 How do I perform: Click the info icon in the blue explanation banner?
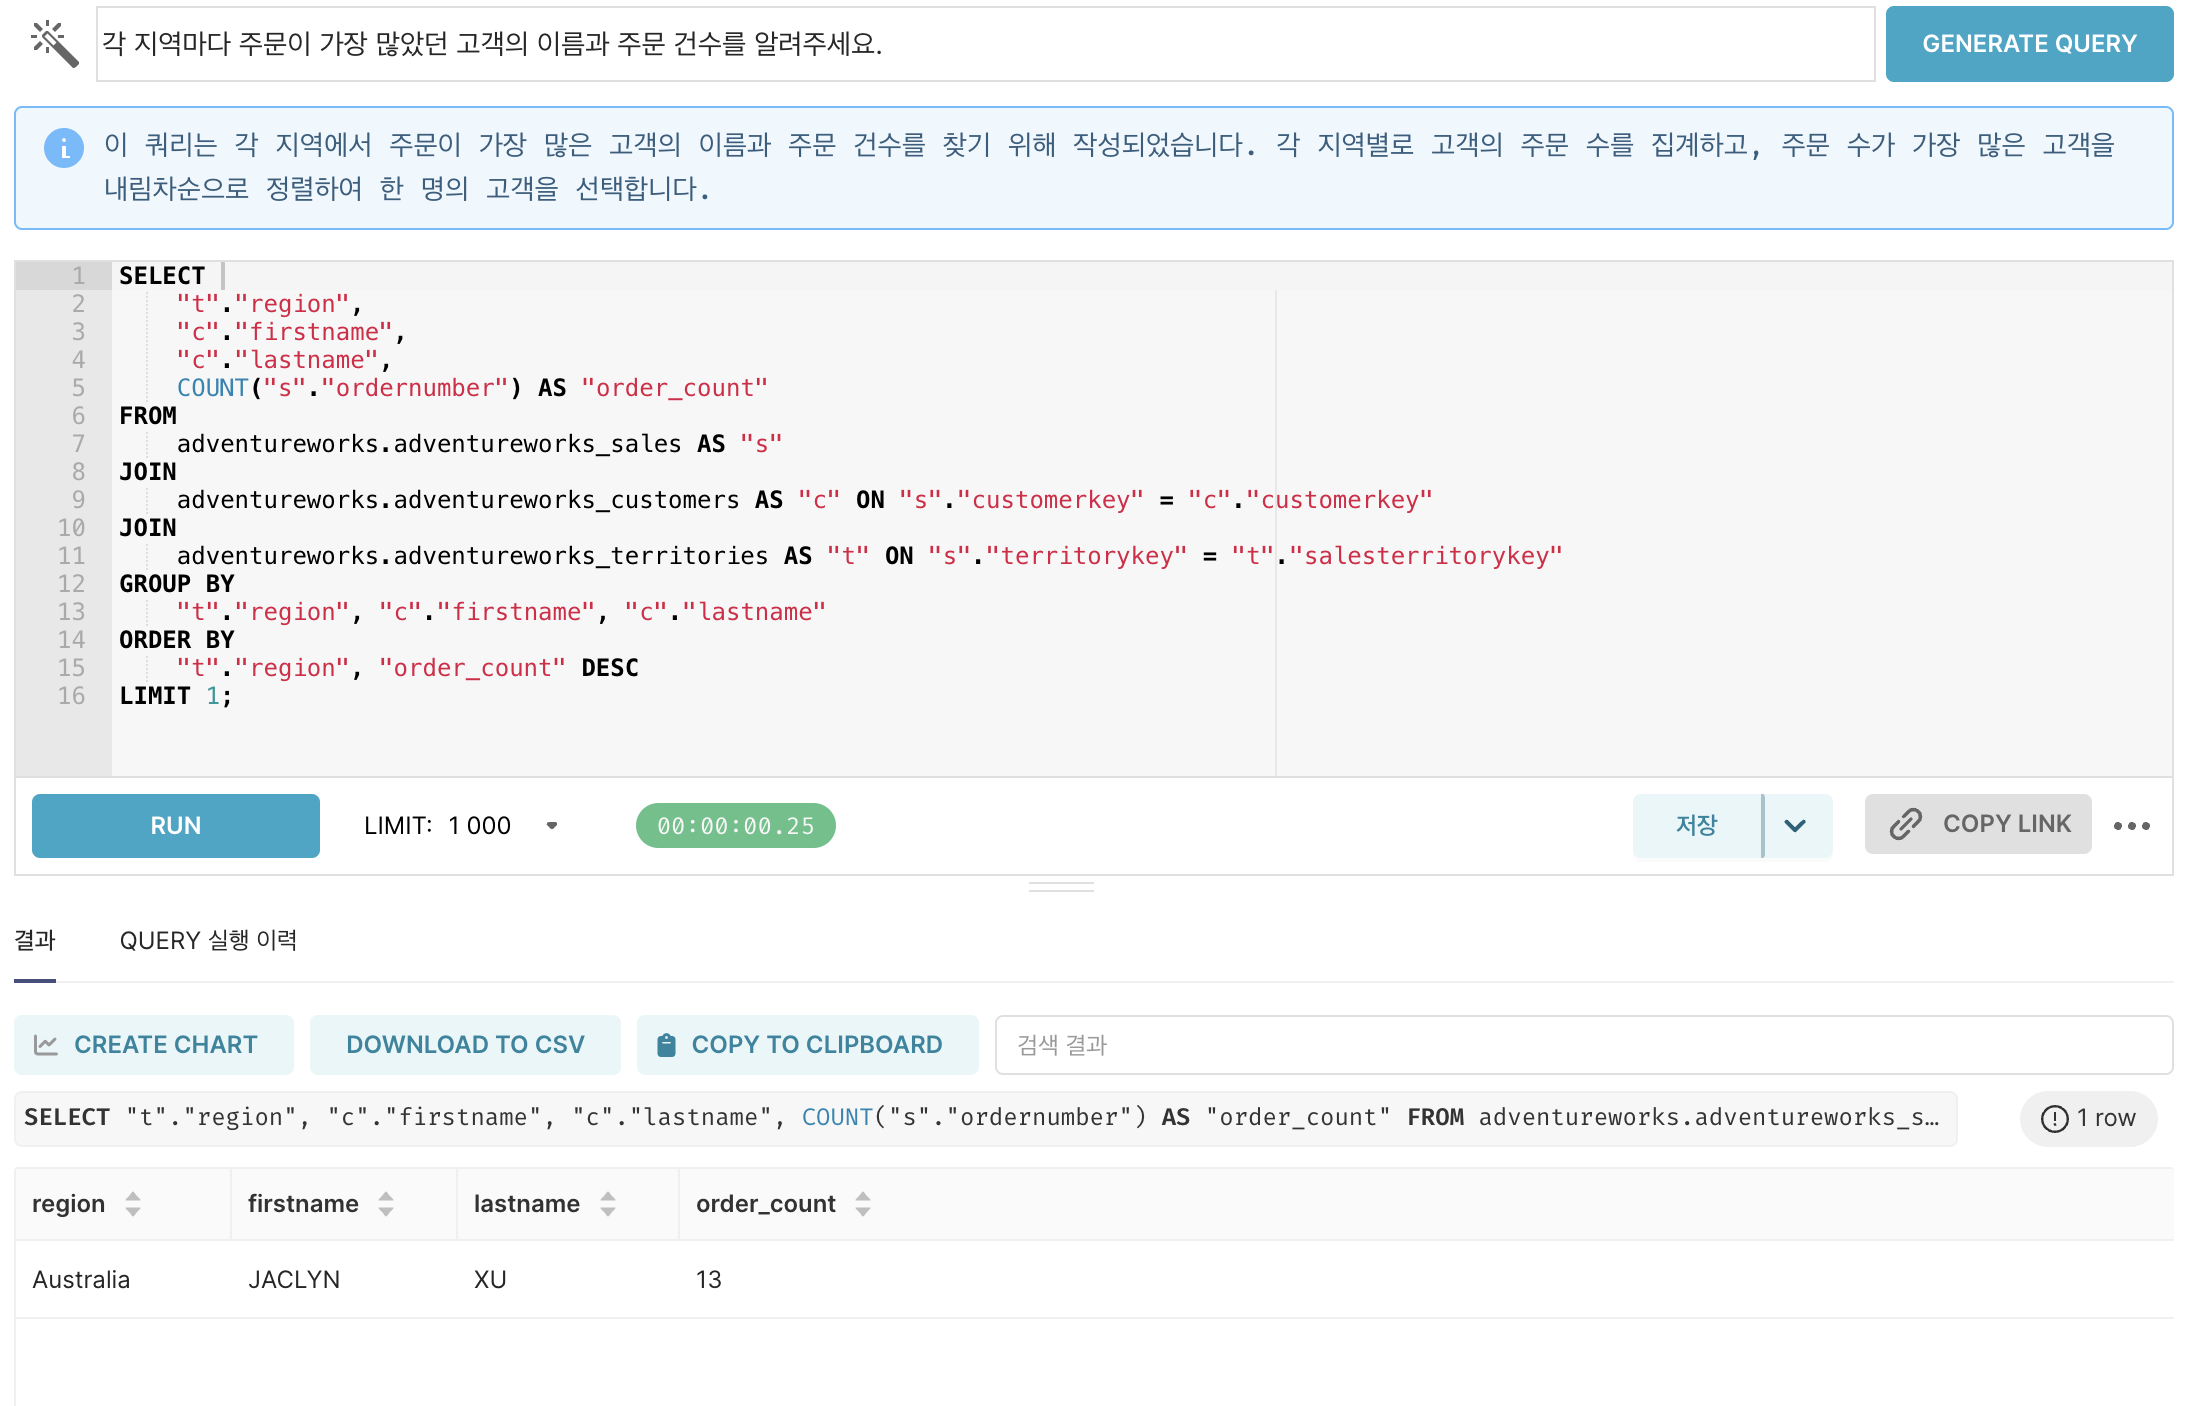[x=63, y=148]
